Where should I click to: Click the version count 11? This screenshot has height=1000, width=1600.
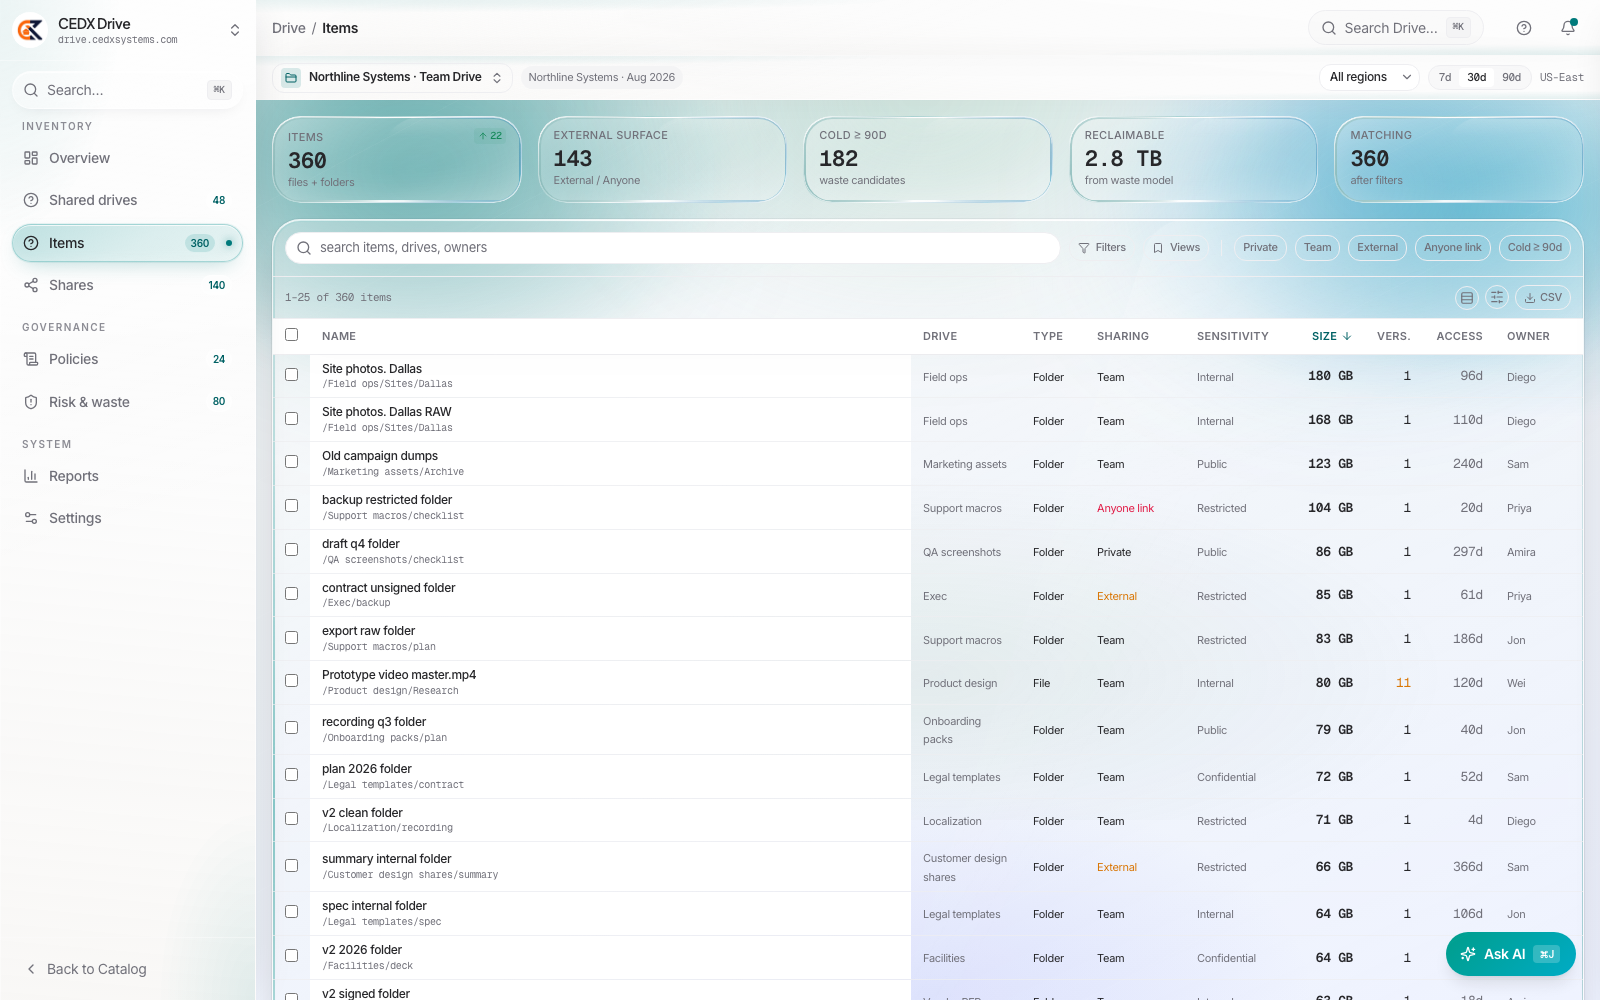pyautogui.click(x=1403, y=683)
